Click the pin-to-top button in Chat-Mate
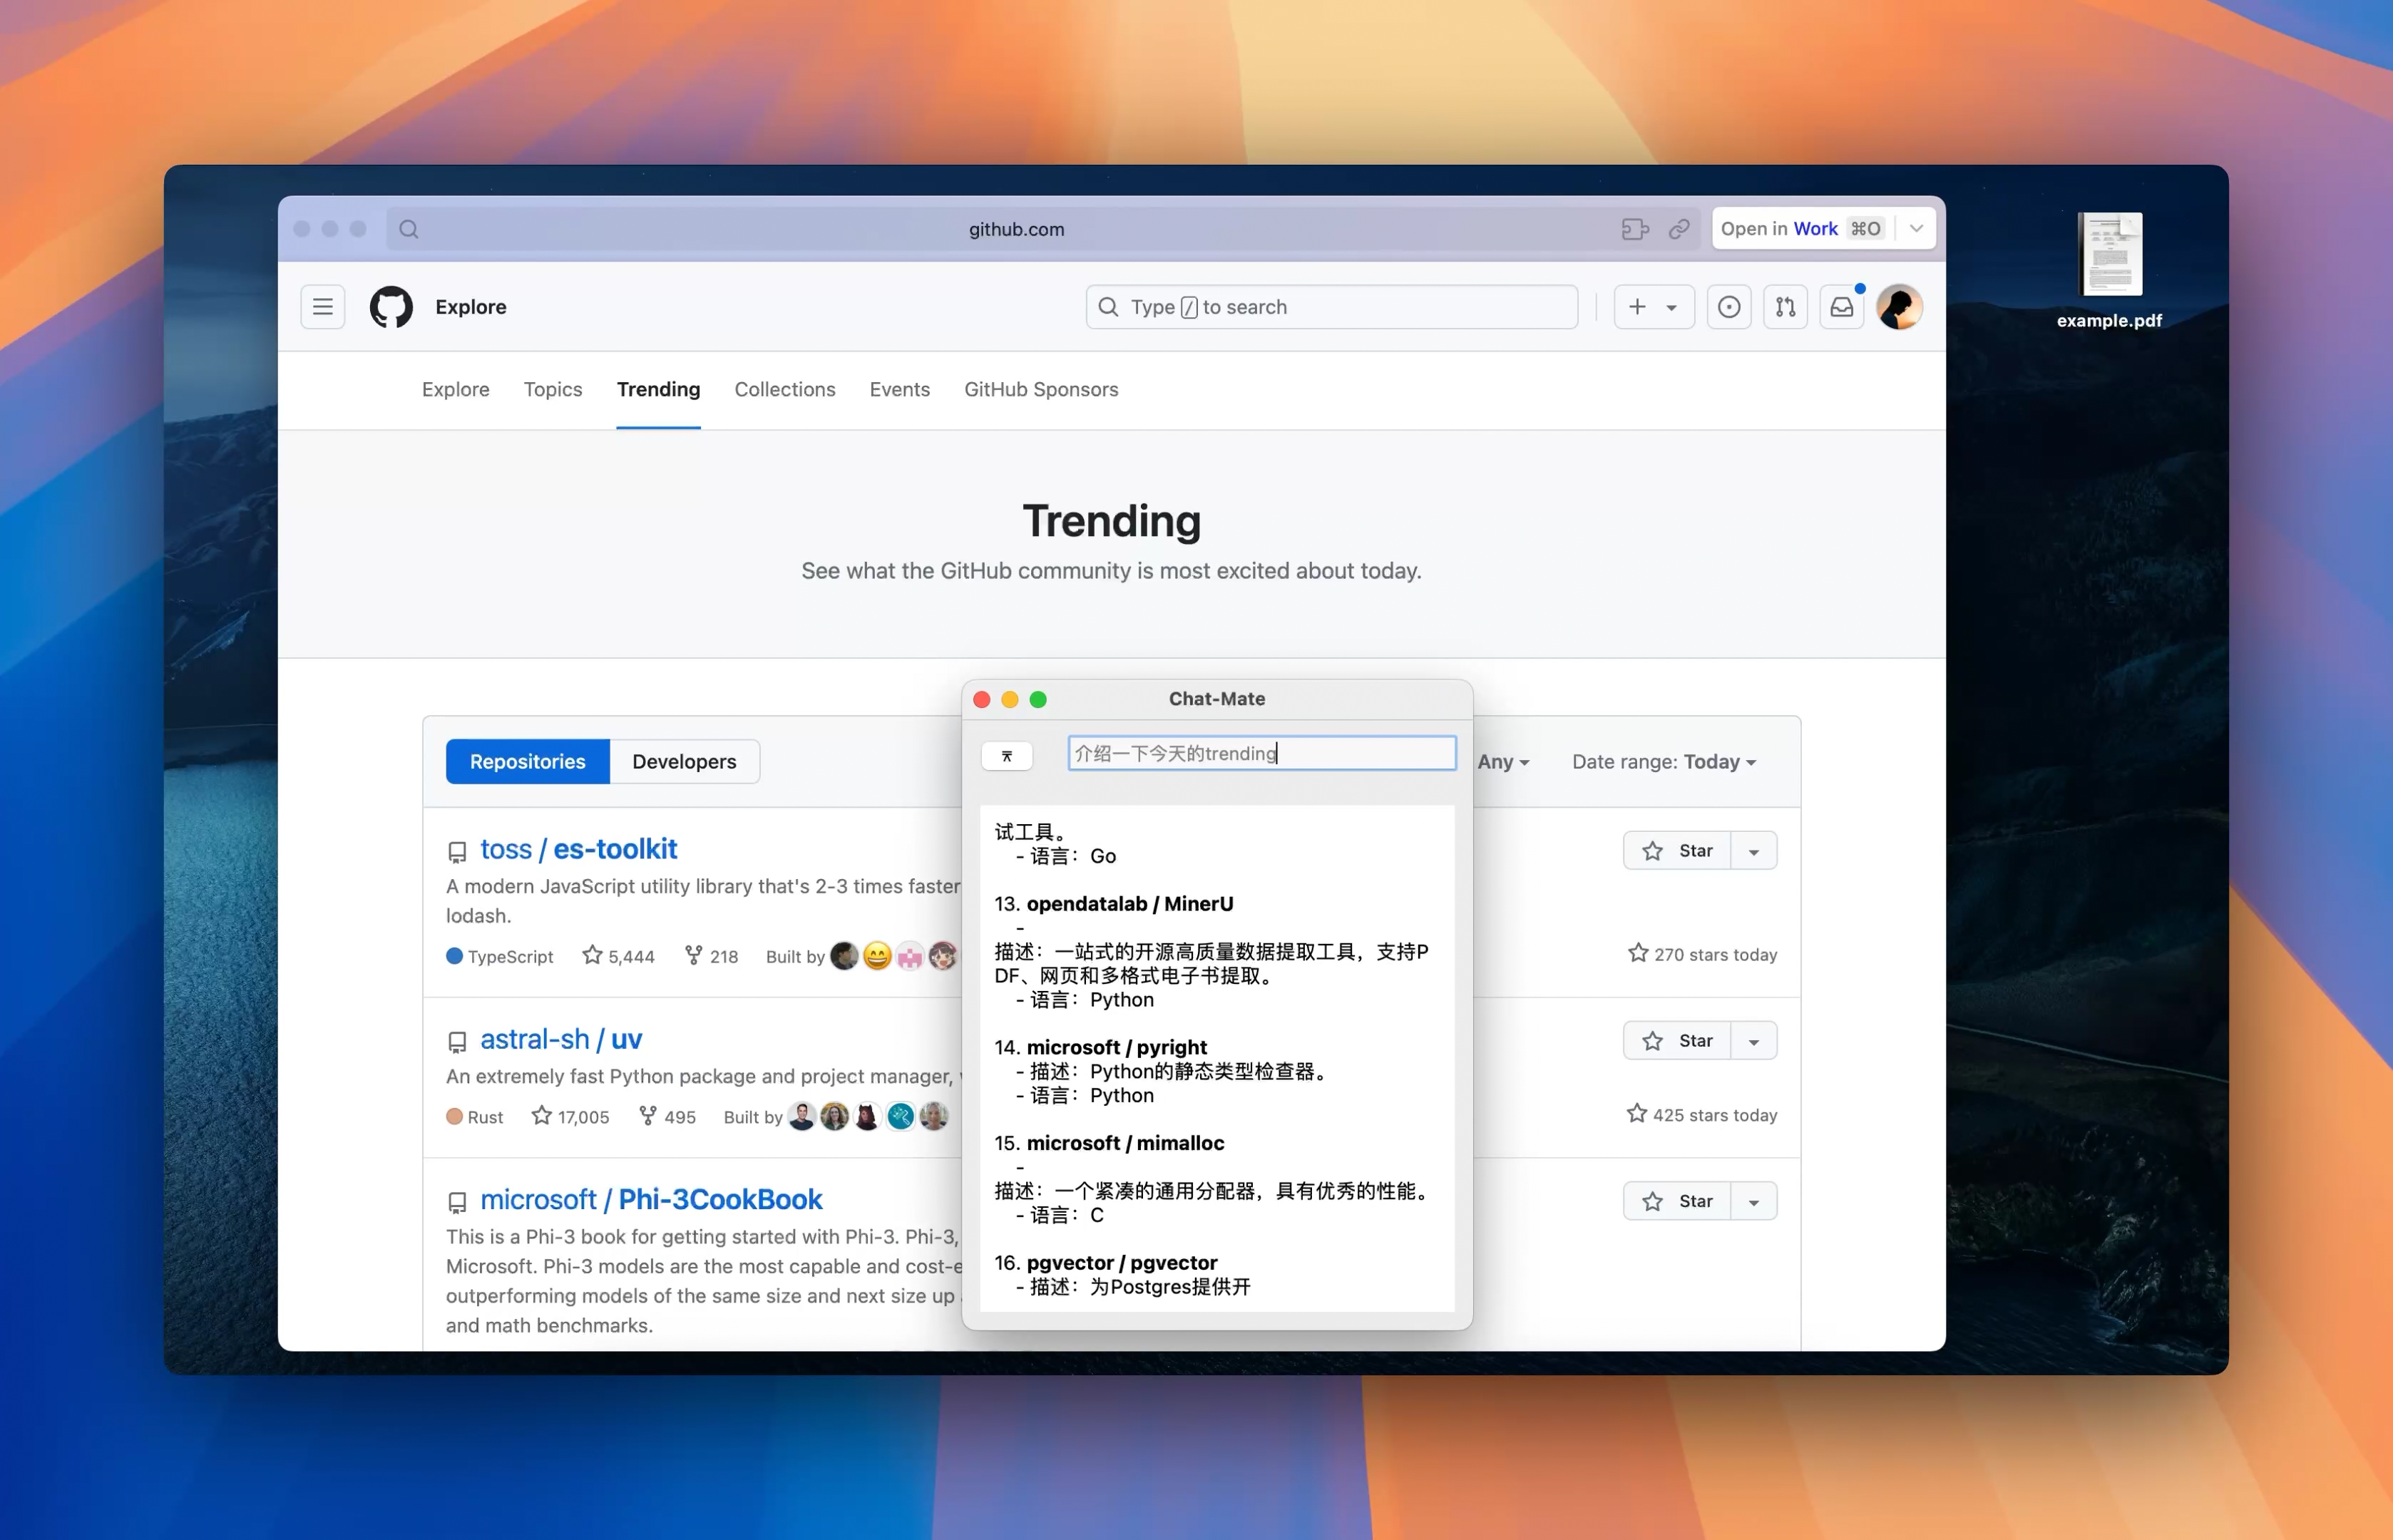 click(1006, 756)
